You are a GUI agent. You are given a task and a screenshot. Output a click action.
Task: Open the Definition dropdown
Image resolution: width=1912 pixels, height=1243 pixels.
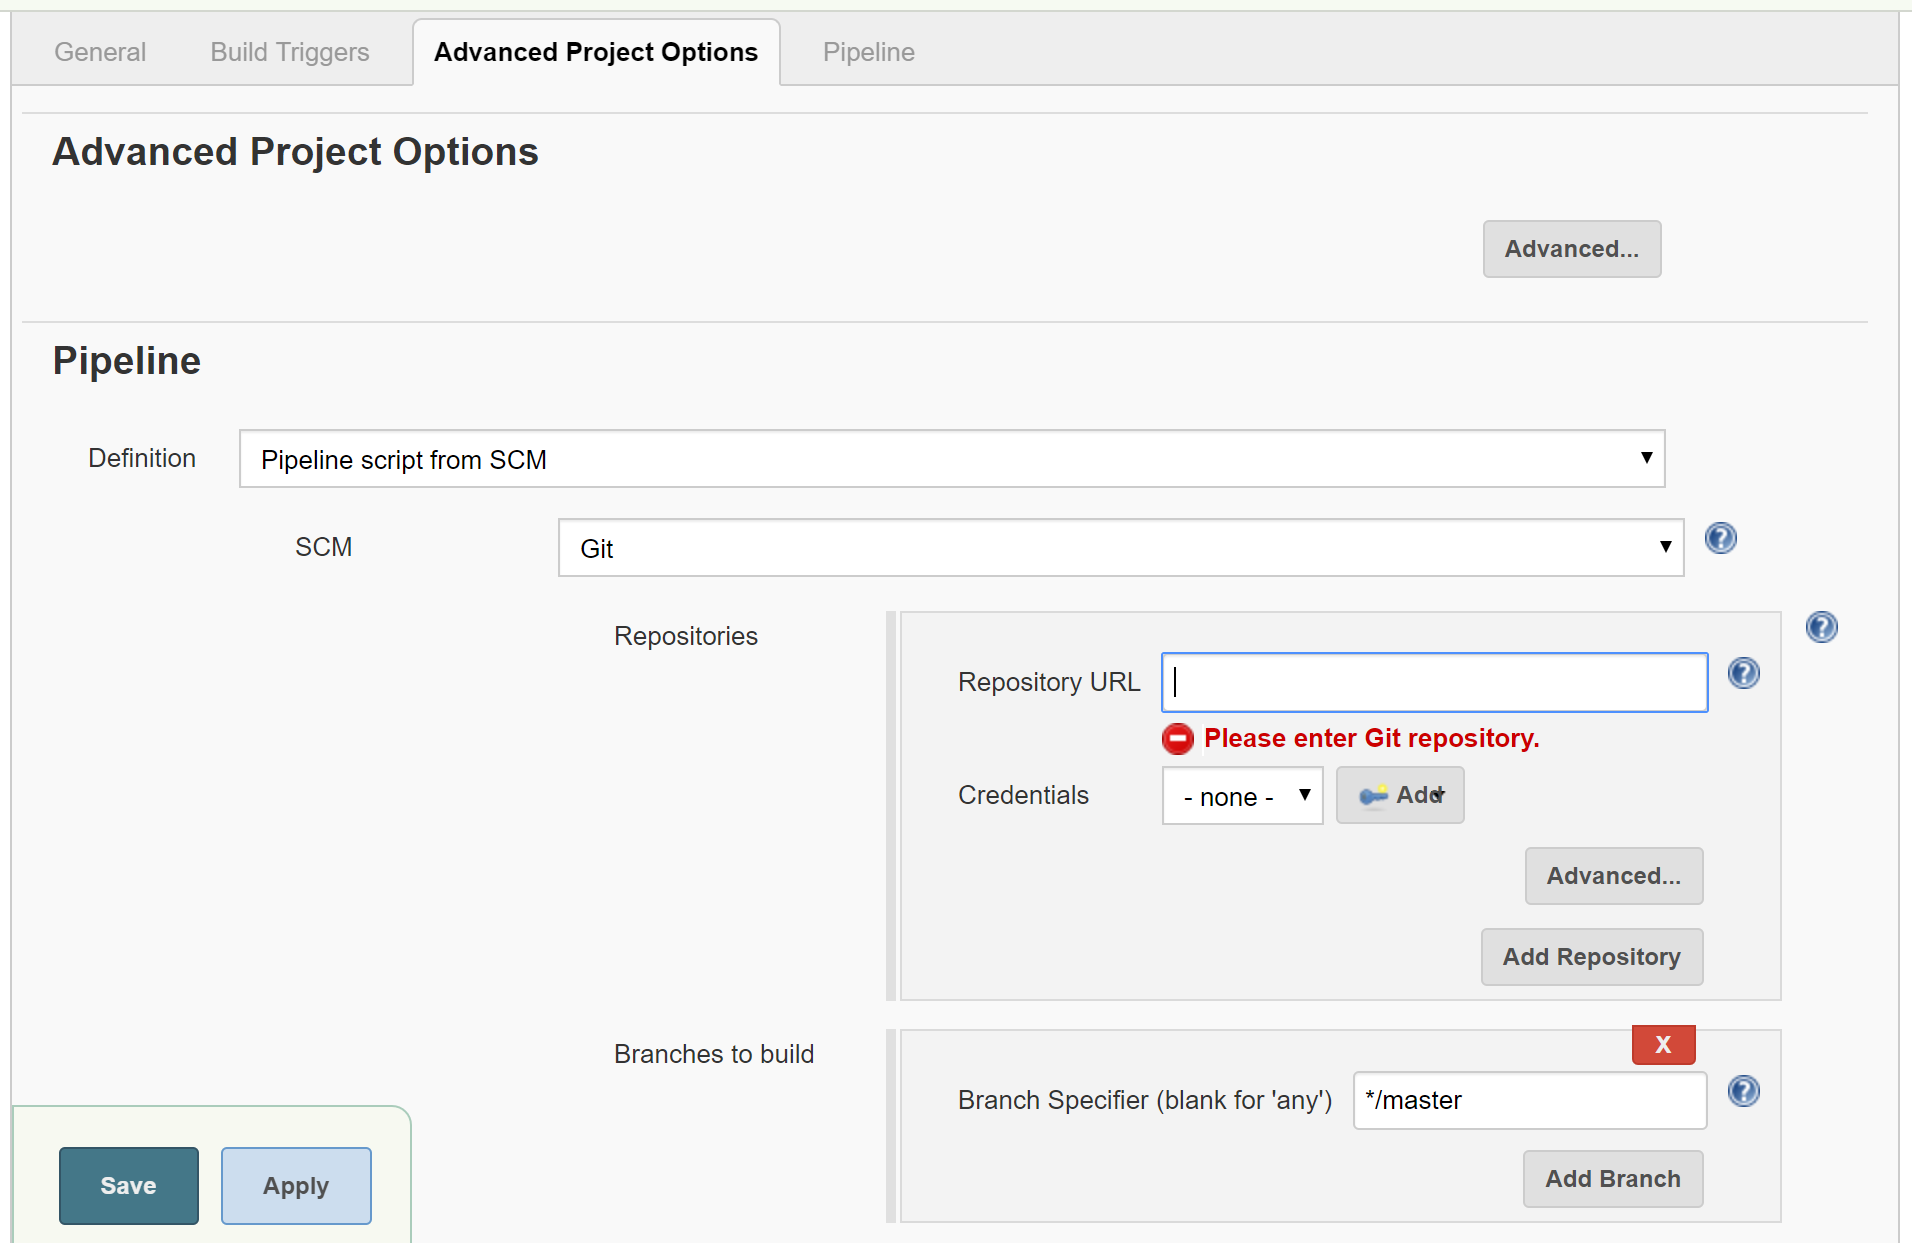[951, 459]
